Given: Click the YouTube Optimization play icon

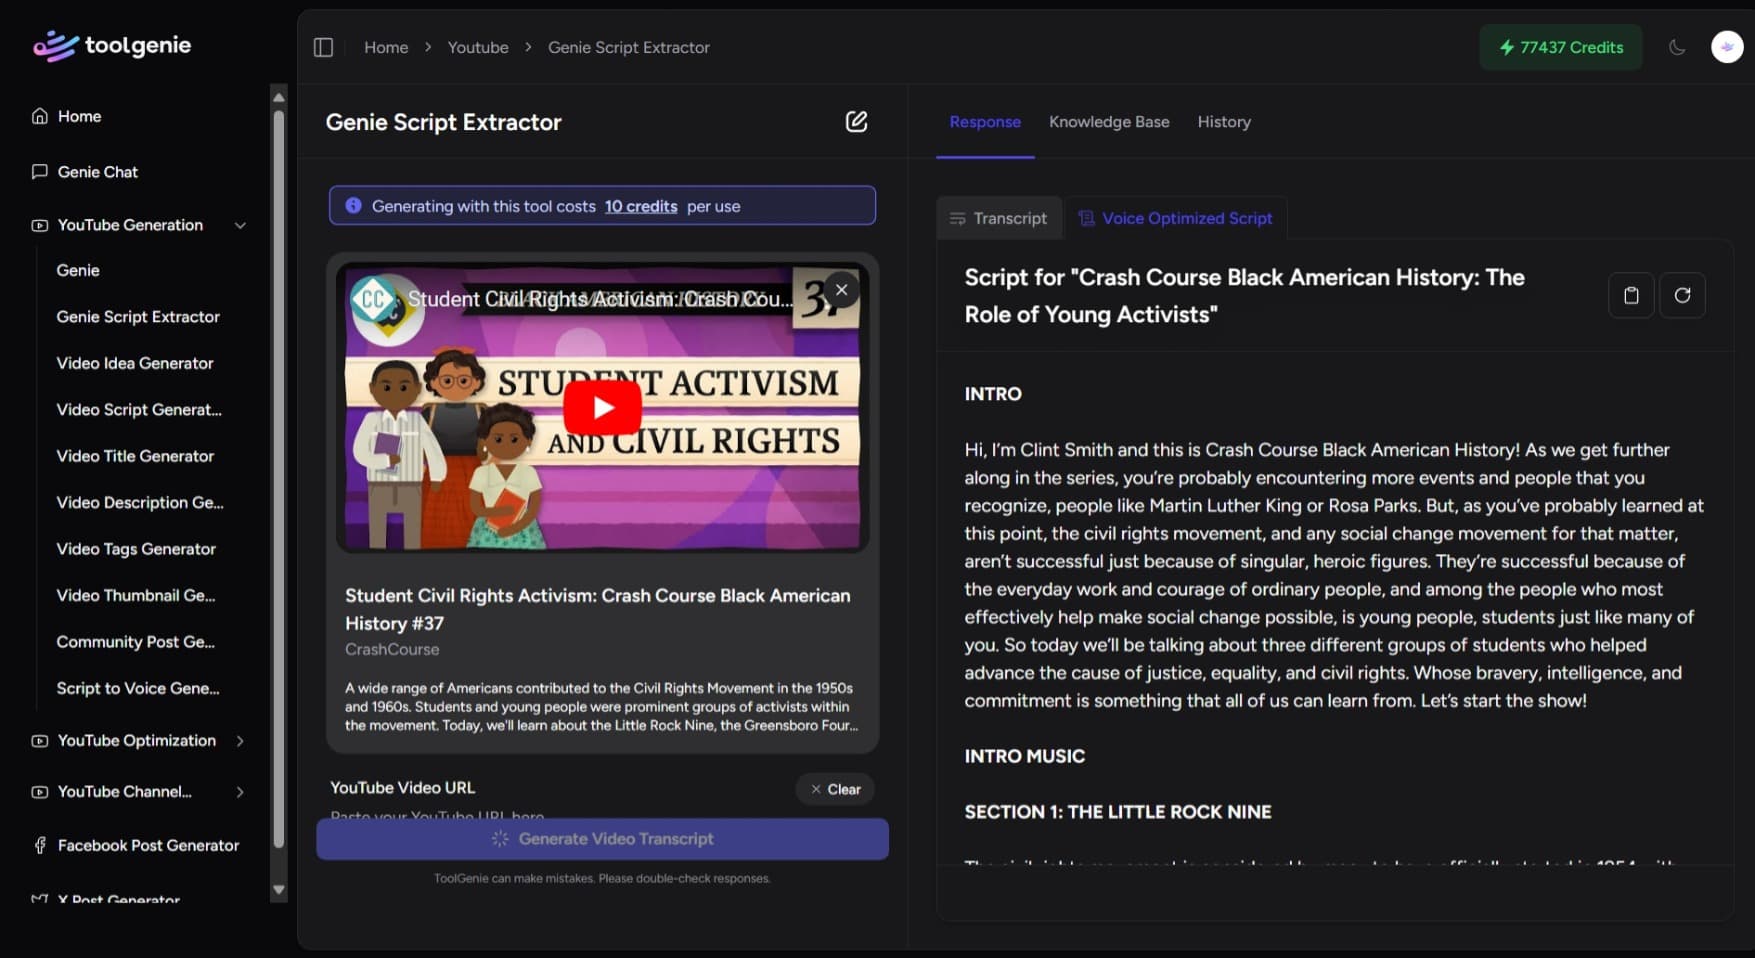Looking at the screenshot, I should coord(40,741).
